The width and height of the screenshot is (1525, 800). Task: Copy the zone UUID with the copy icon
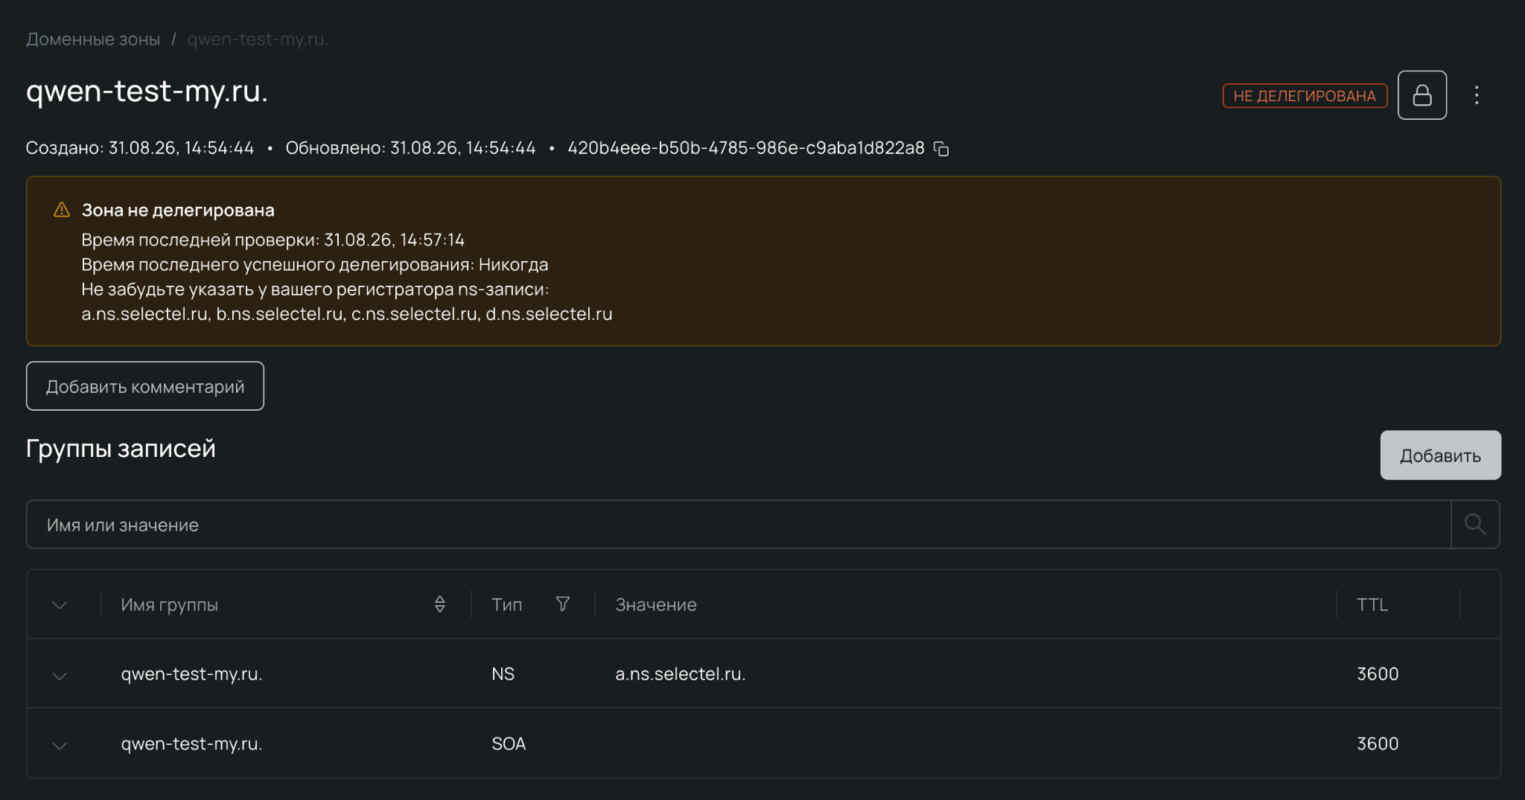(x=941, y=149)
